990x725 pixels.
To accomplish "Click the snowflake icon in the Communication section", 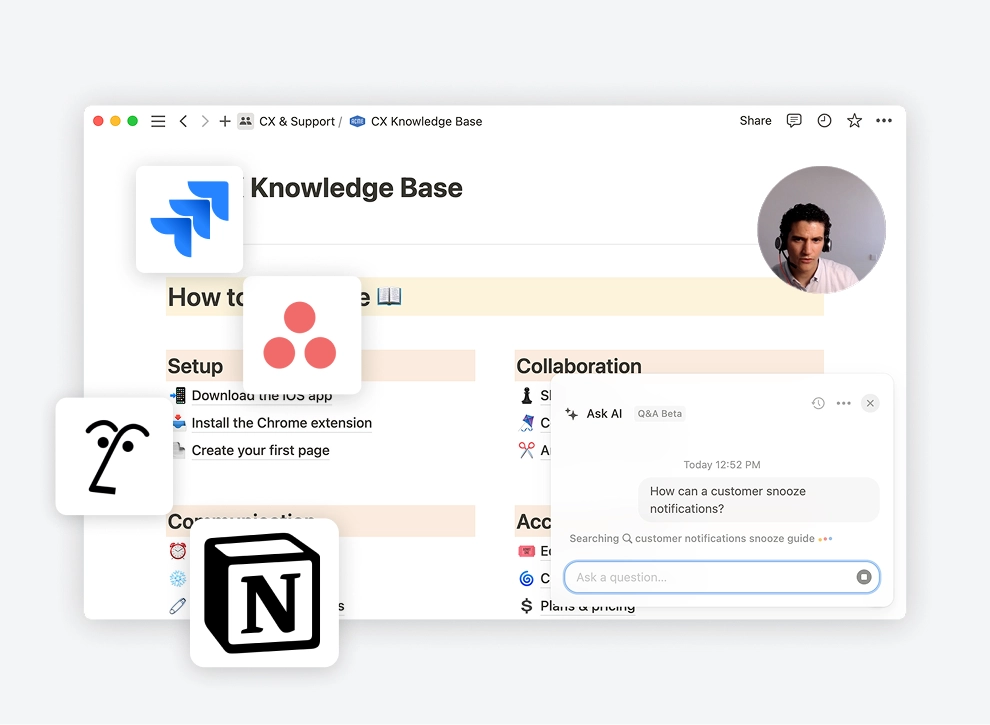I will click(x=178, y=578).
